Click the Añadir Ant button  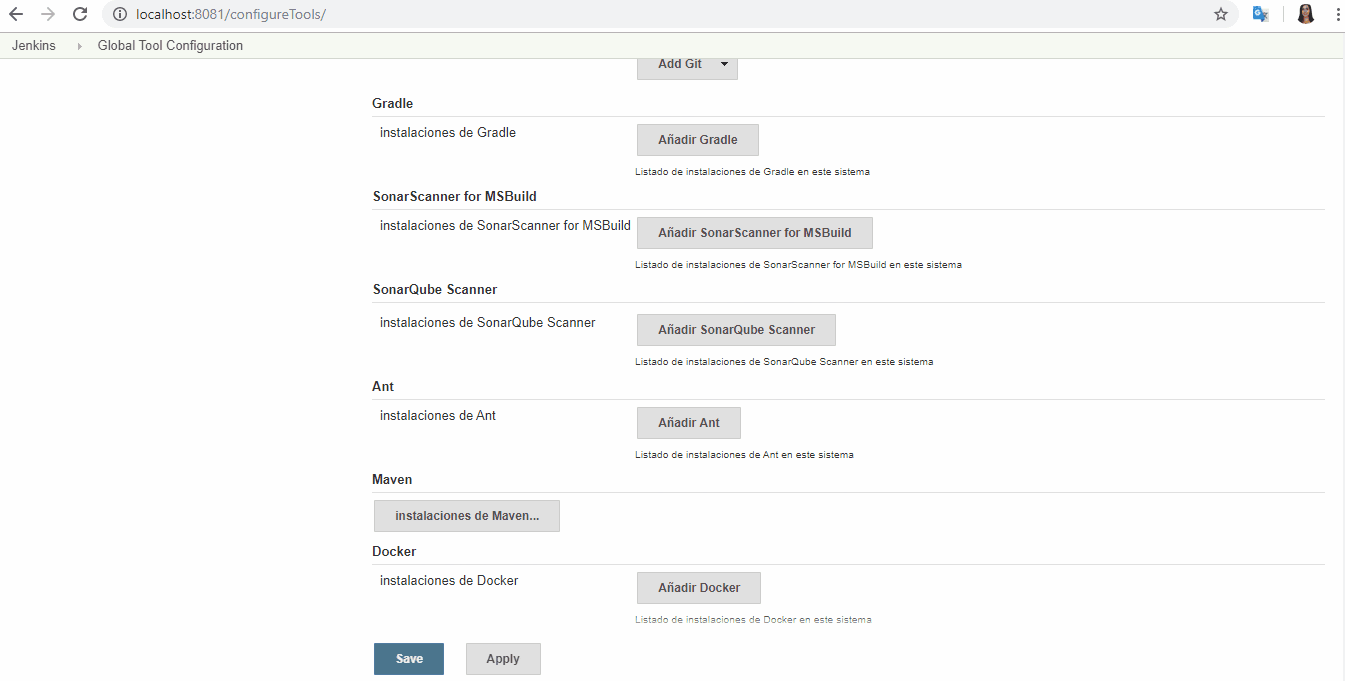point(688,422)
